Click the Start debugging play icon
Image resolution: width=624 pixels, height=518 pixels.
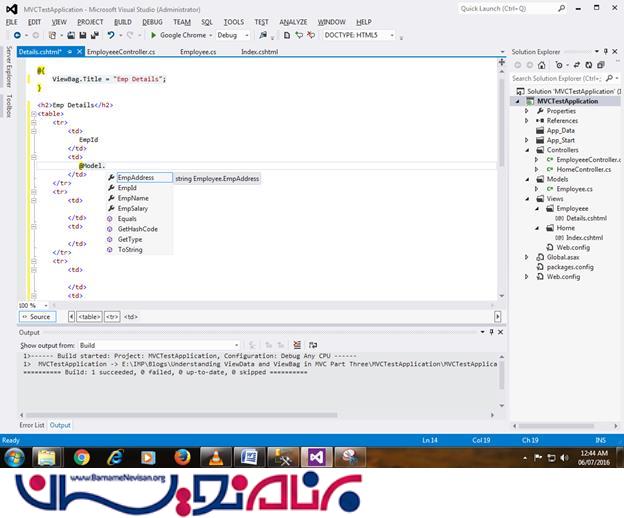[x=153, y=35]
